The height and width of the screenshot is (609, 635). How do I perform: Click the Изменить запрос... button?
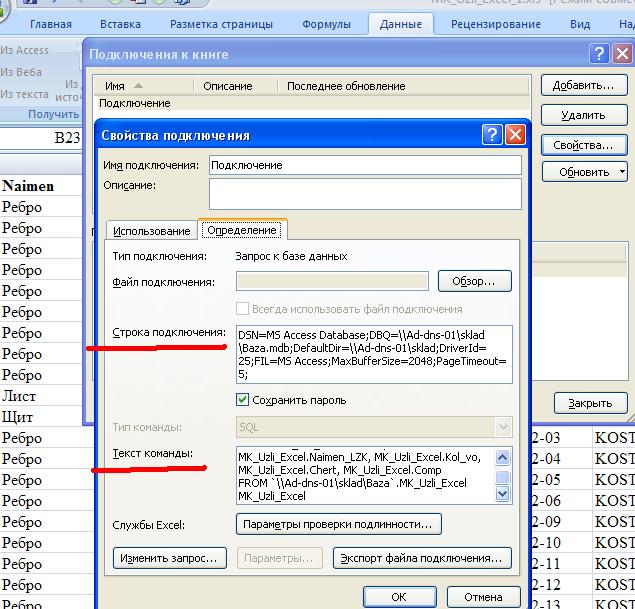click(x=169, y=558)
